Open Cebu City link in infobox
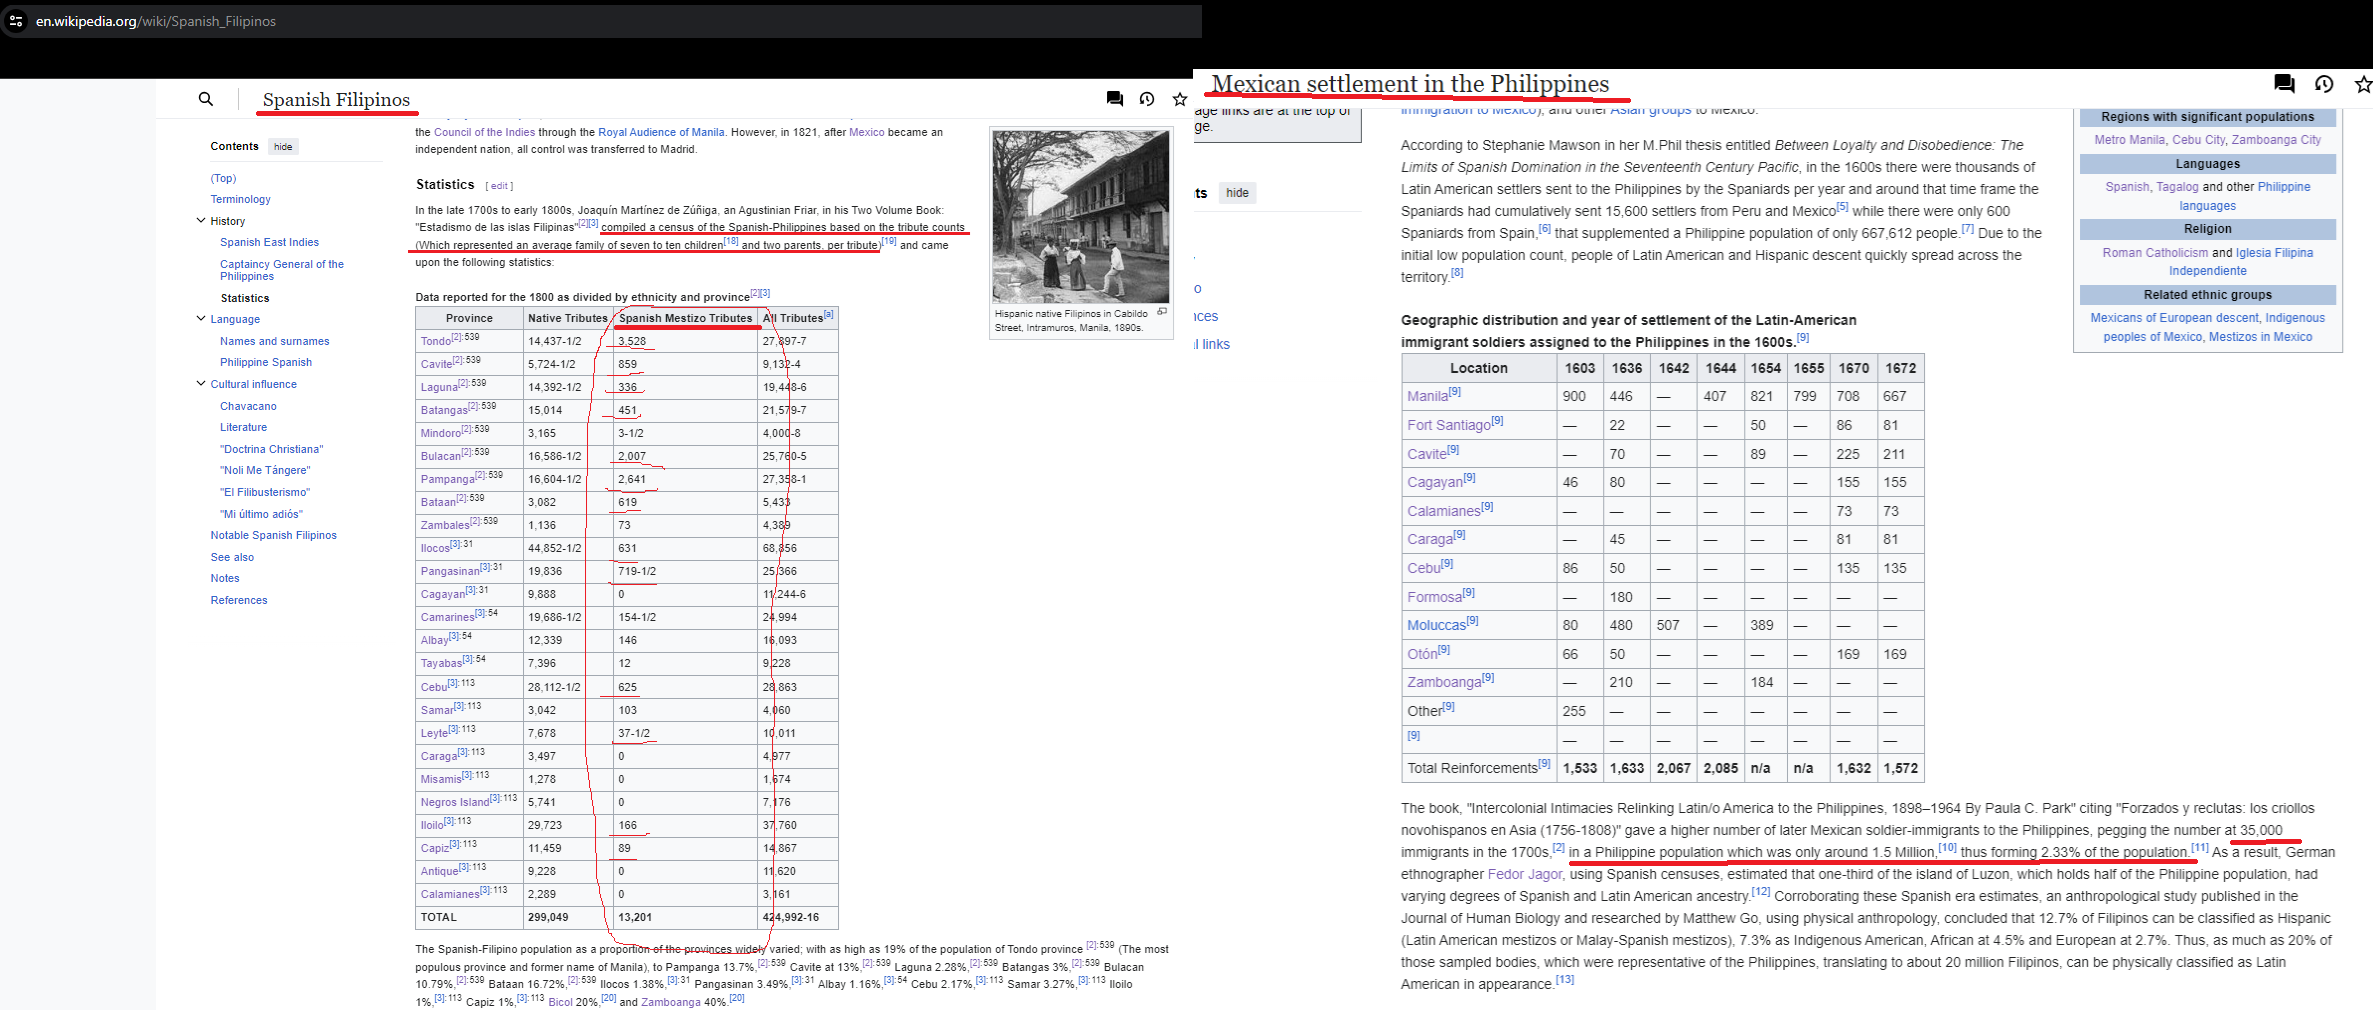 pos(2199,140)
